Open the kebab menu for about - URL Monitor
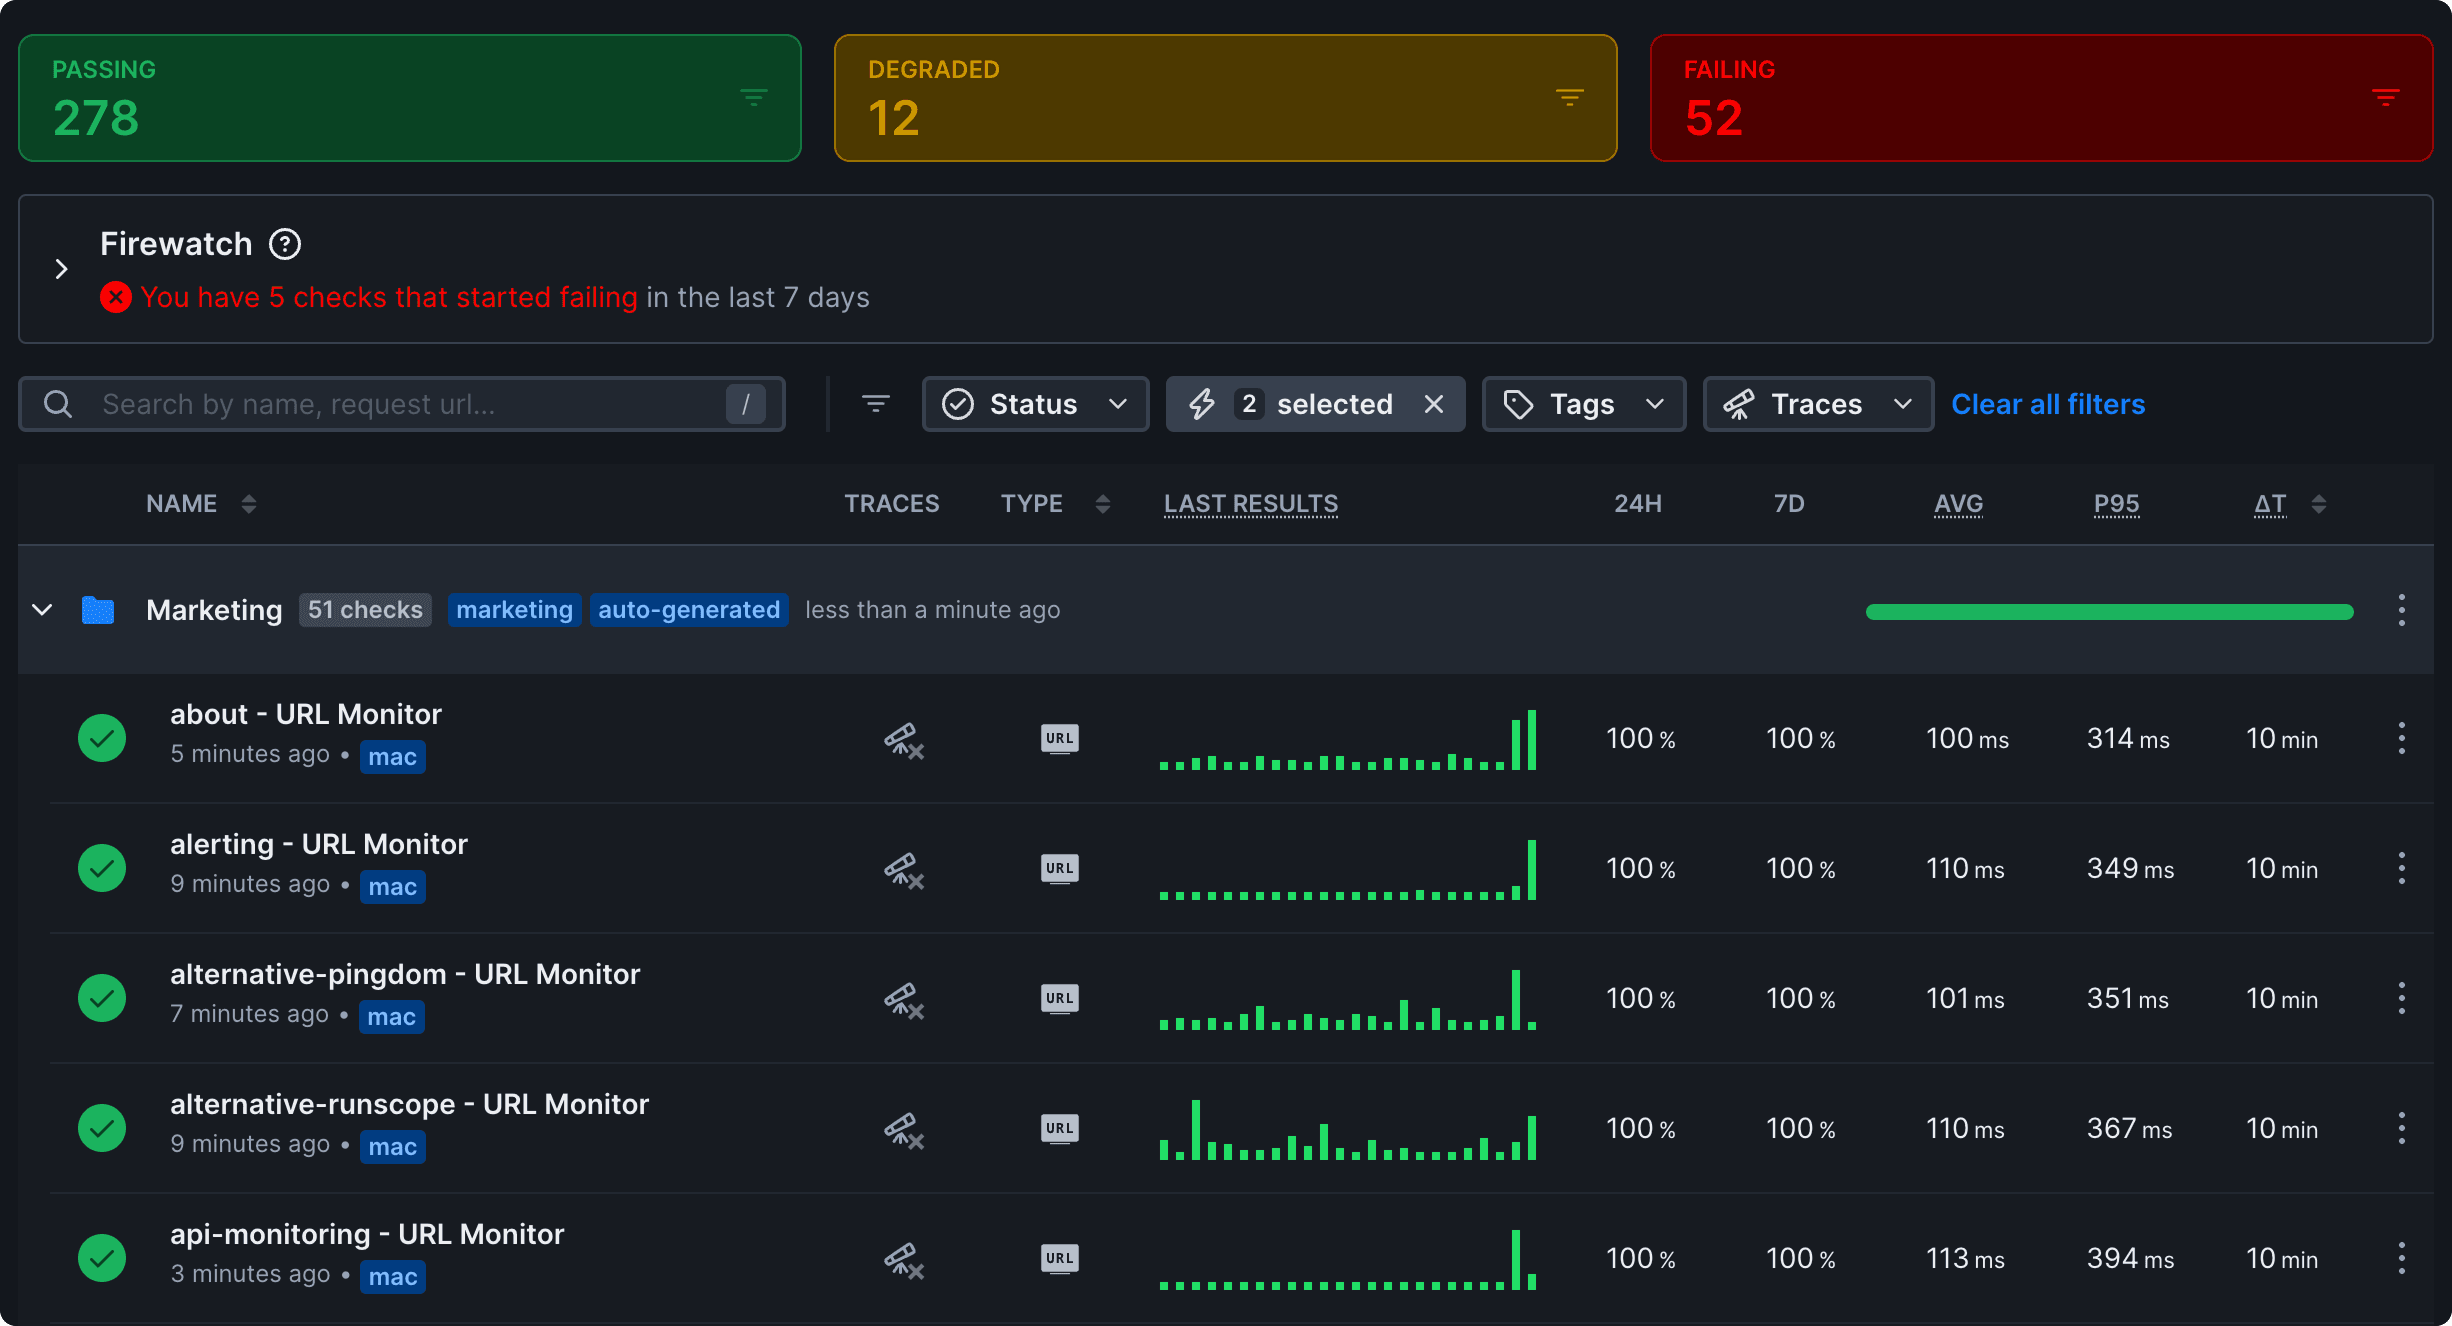This screenshot has height=1326, width=2452. coord(2402,738)
